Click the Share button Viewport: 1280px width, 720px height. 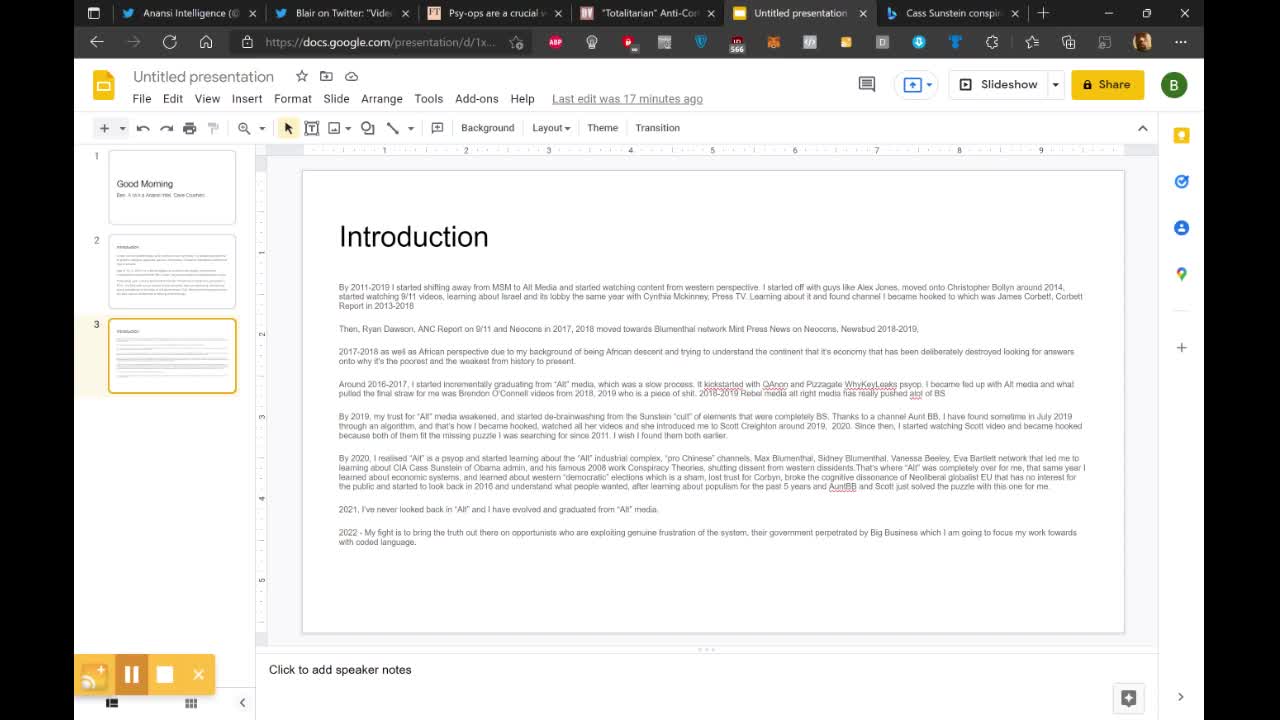pos(1107,85)
